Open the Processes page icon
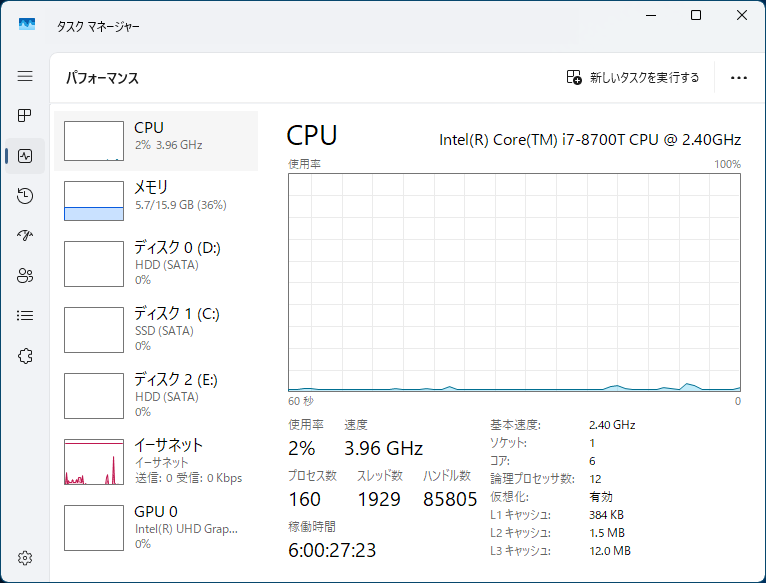This screenshot has width=766, height=583. point(25,116)
